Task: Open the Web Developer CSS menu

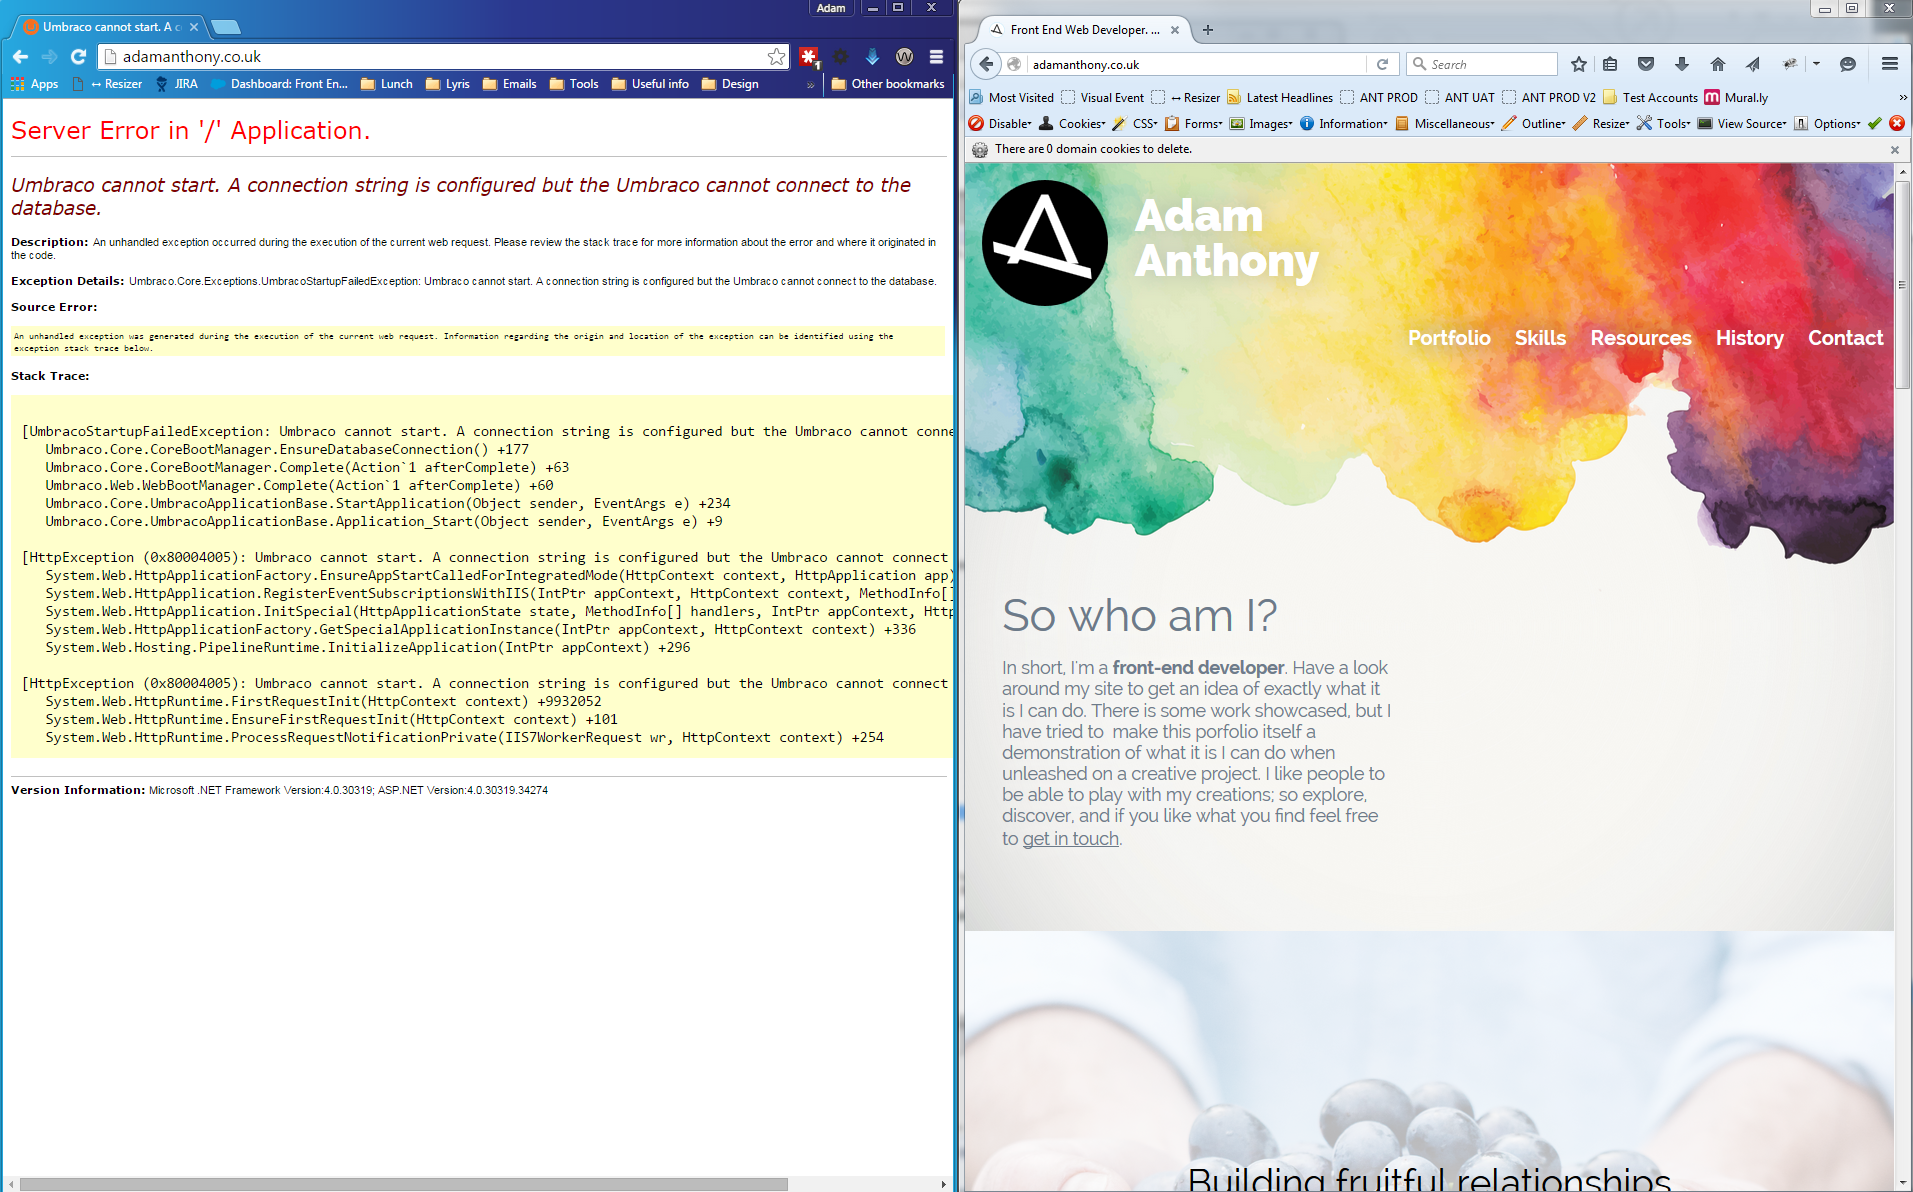Action: [1135, 124]
